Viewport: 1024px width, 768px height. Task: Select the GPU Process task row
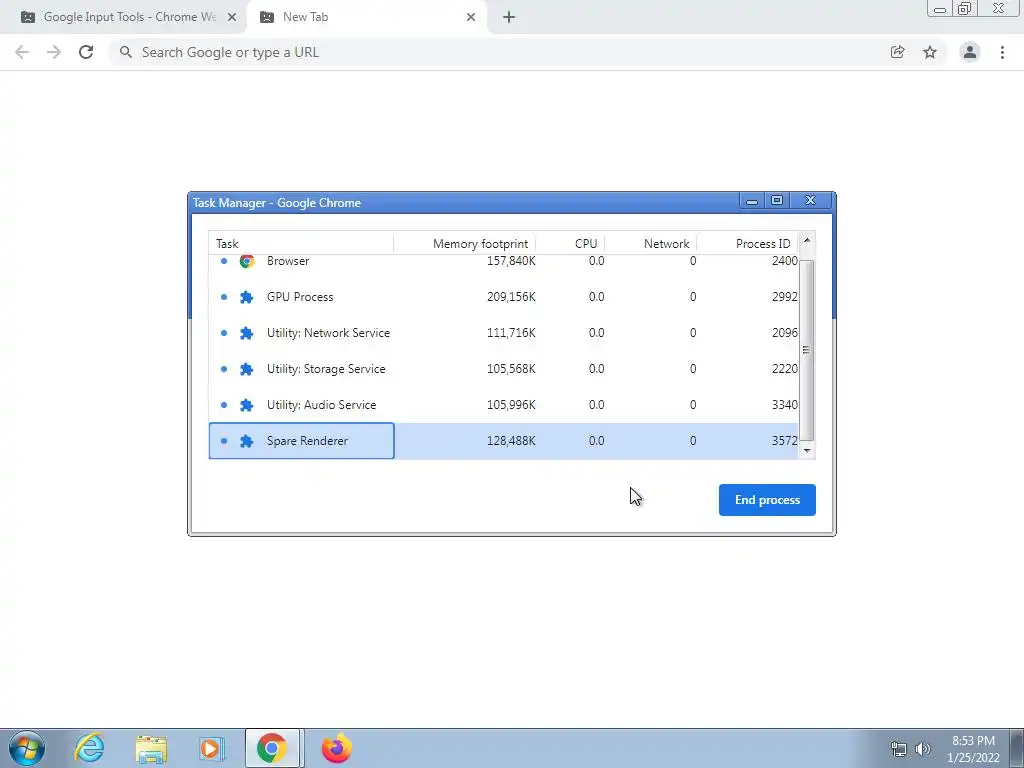tap(503, 297)
